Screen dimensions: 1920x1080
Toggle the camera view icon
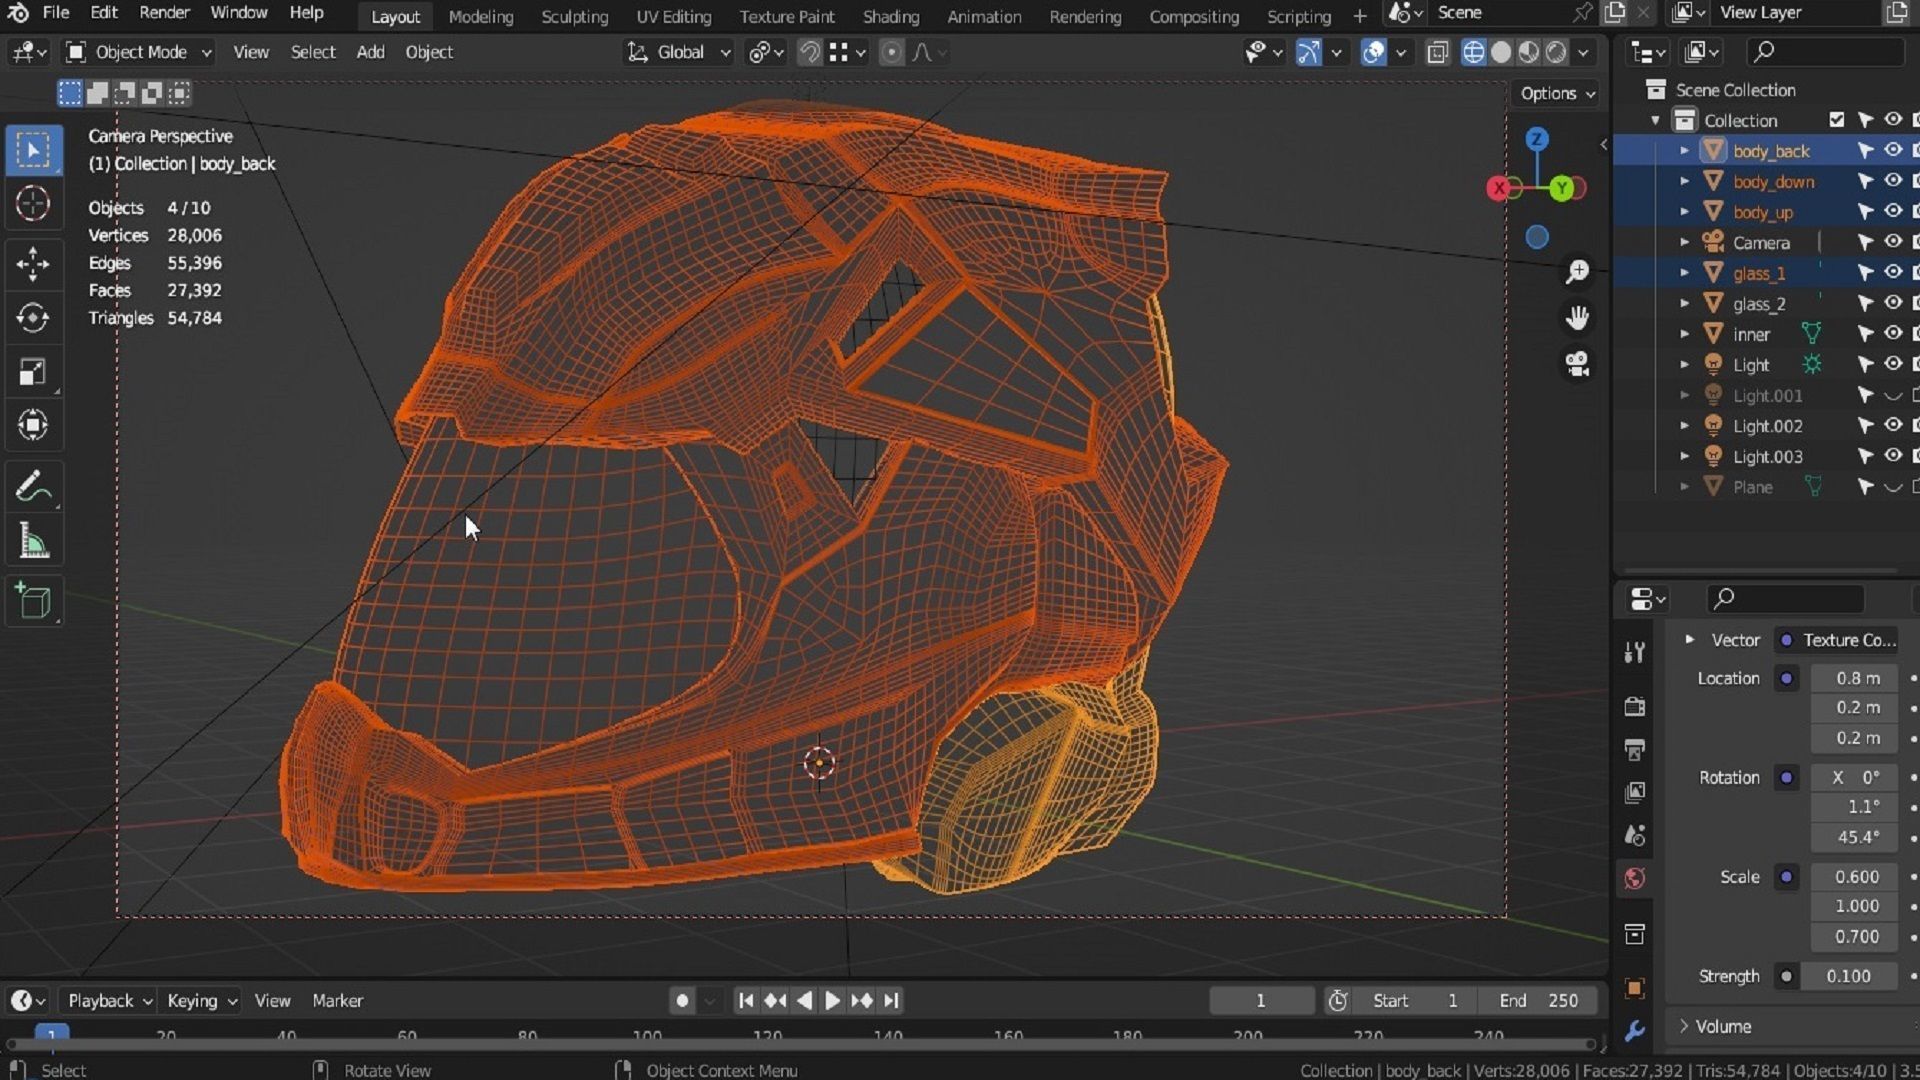1577,364
